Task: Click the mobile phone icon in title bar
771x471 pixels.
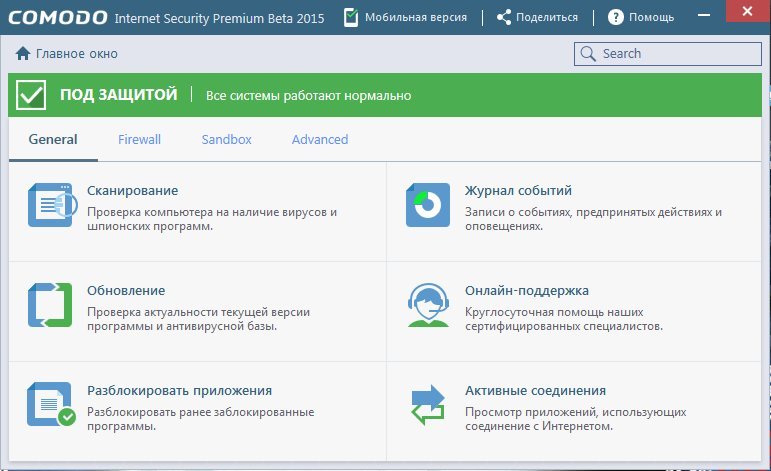Action: pyautogui.click(x=351, y=18)
